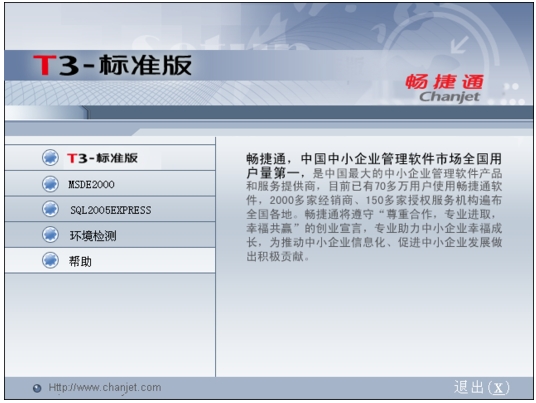Select the MSDE2000 install option

pyautogui.click(x=110, y=184)
